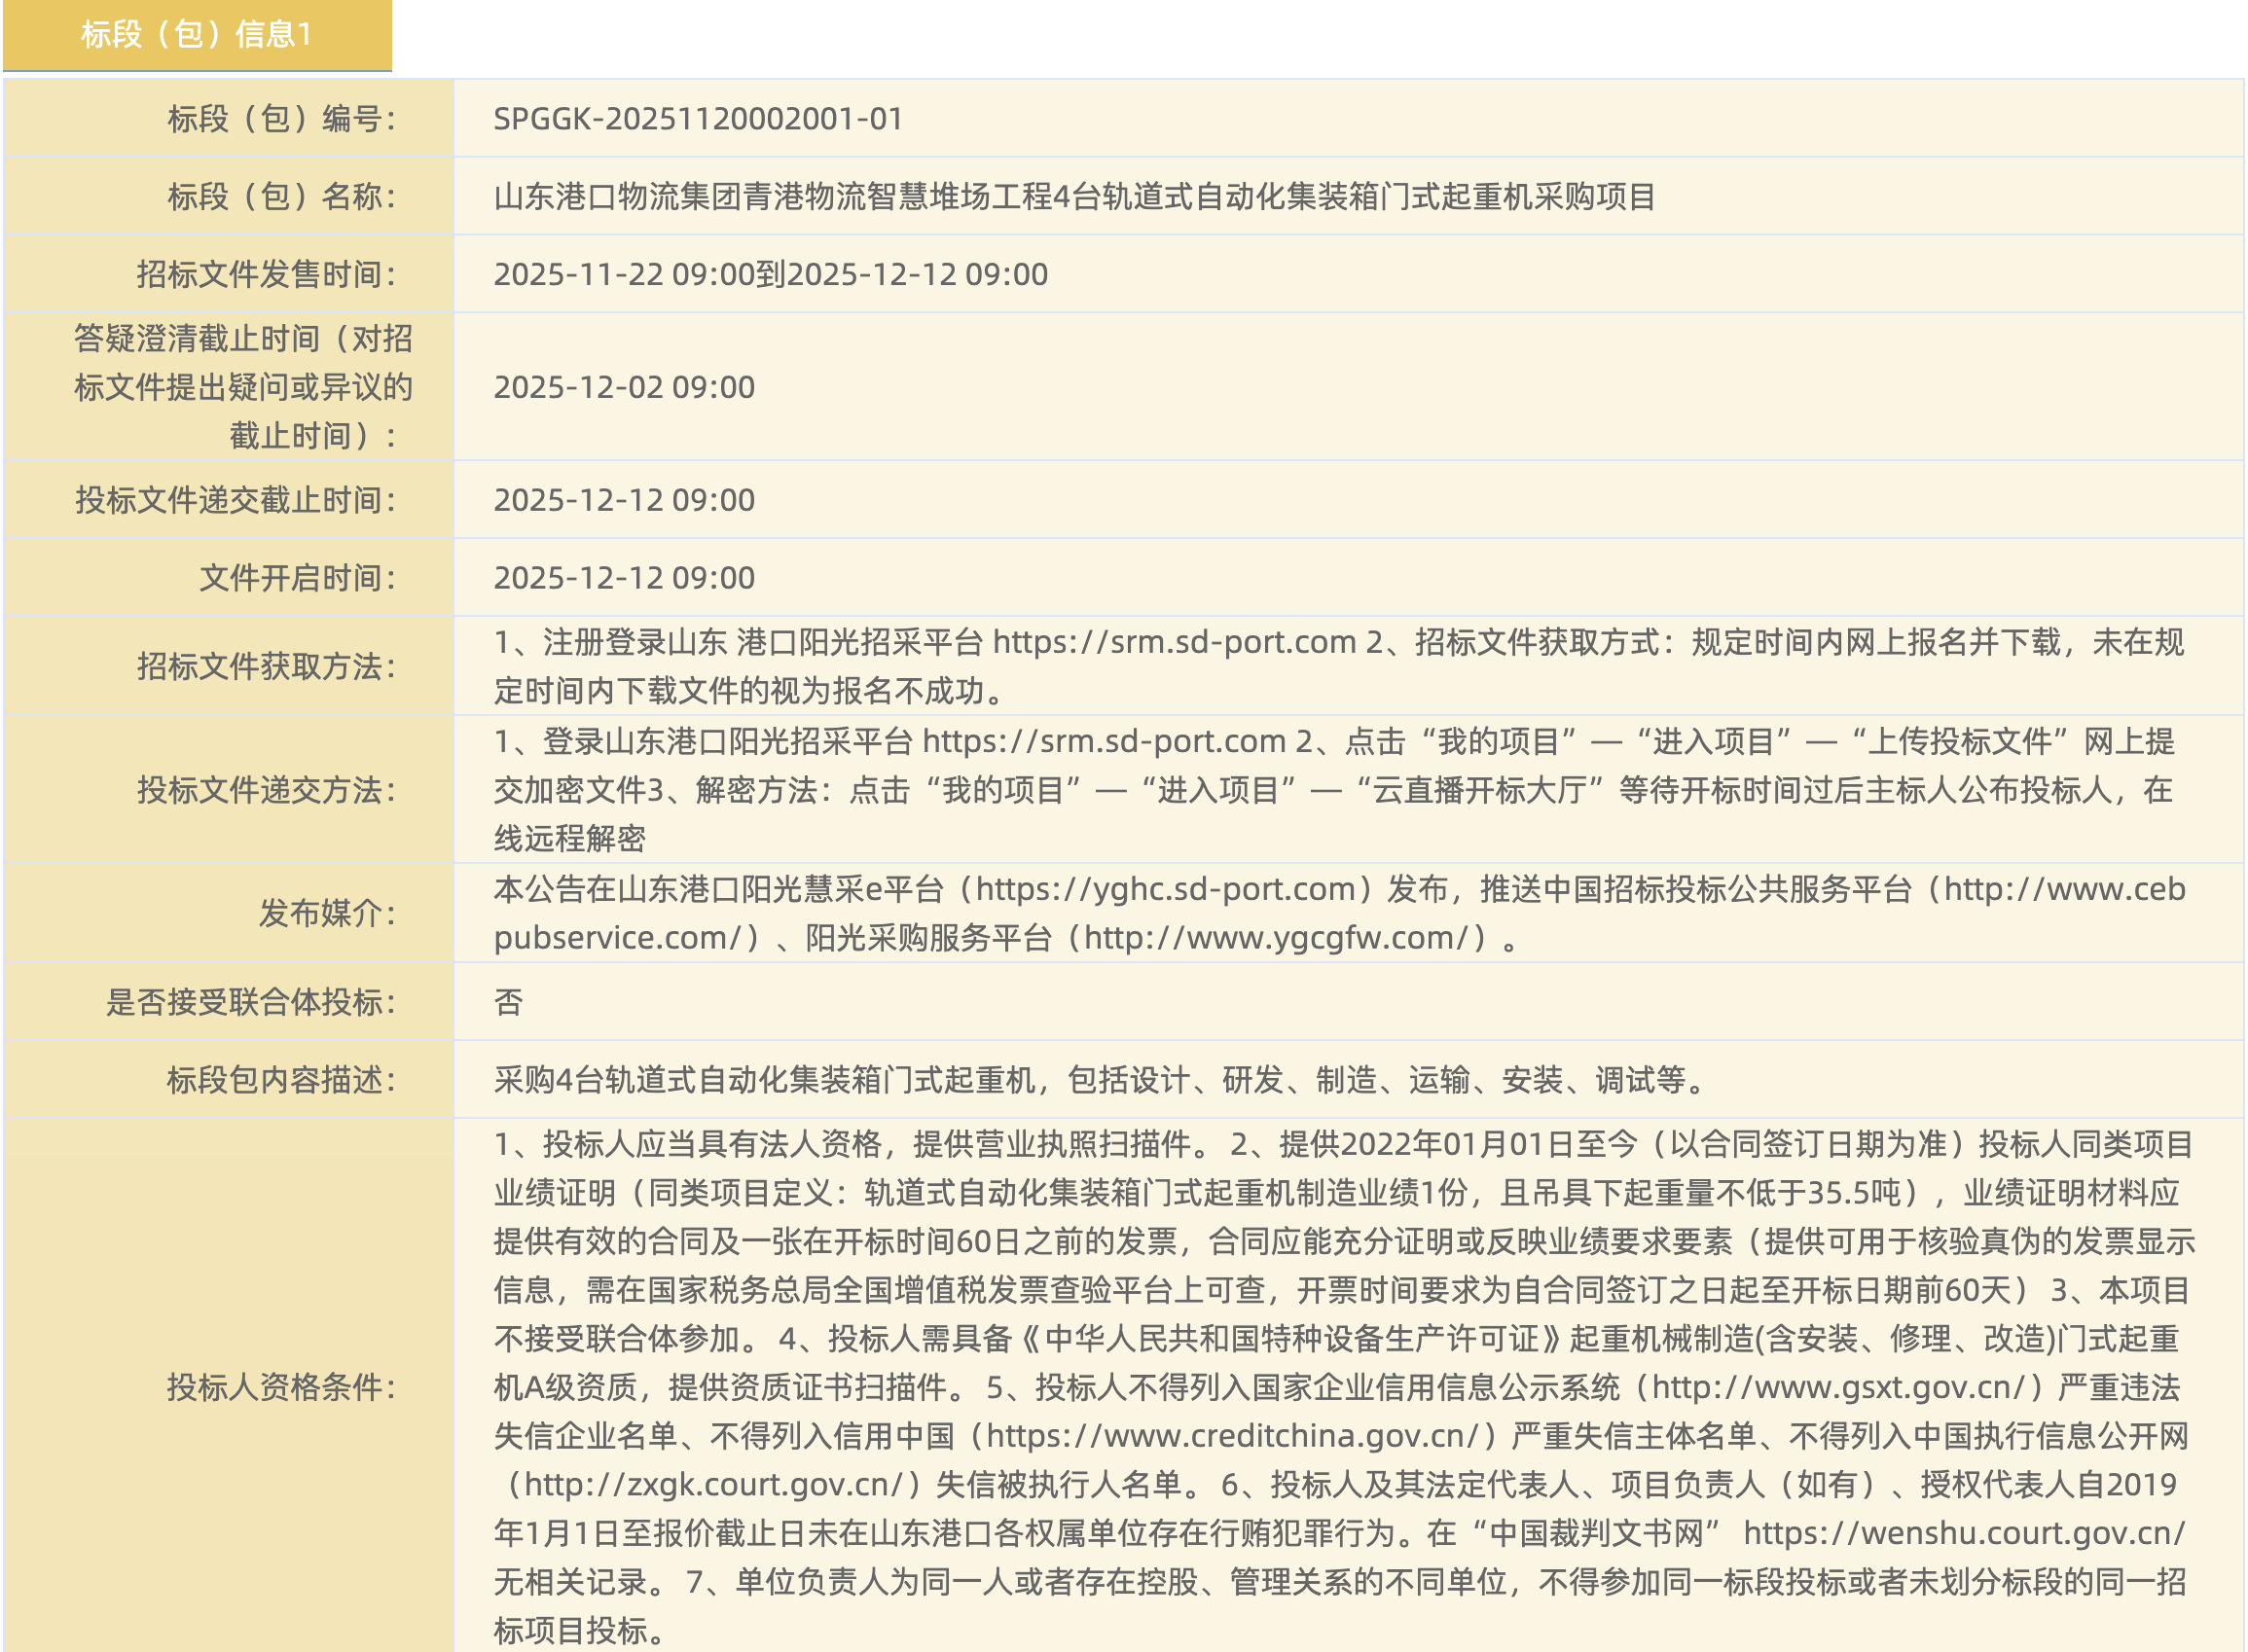Click the 否 consortium bid value

click(508, 1002)
